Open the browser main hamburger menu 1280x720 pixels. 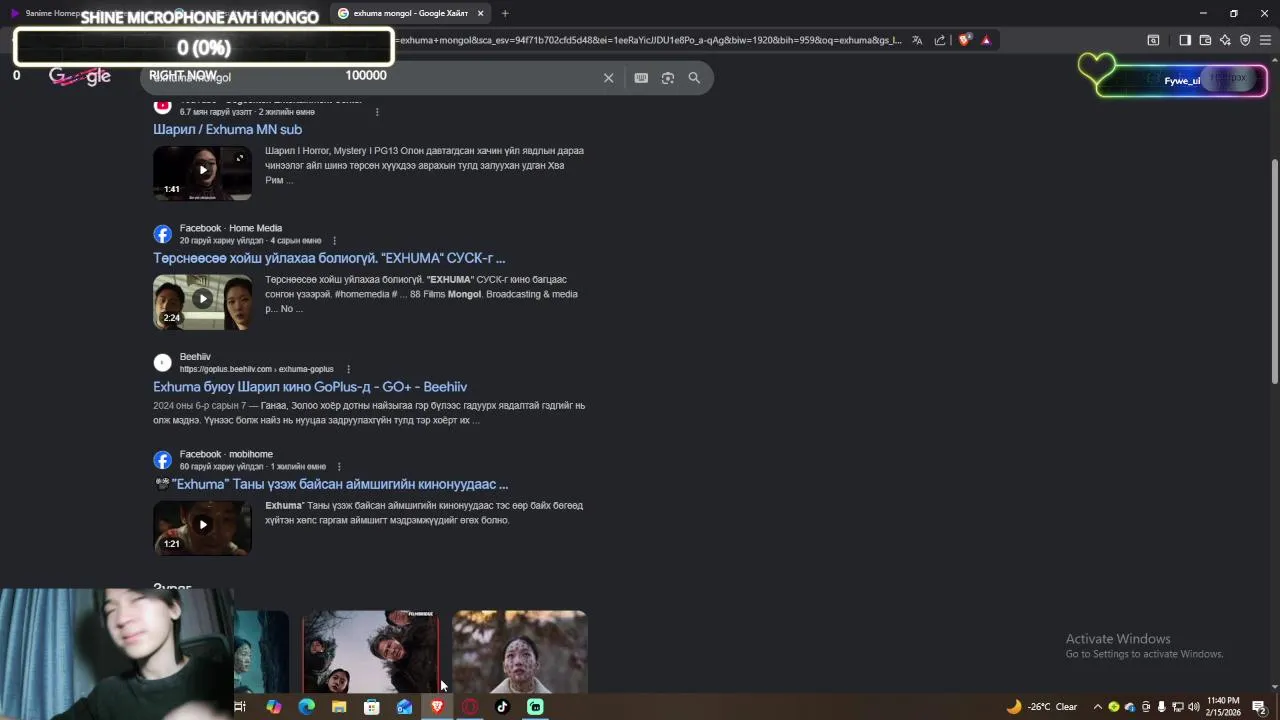coord(1265,40)
